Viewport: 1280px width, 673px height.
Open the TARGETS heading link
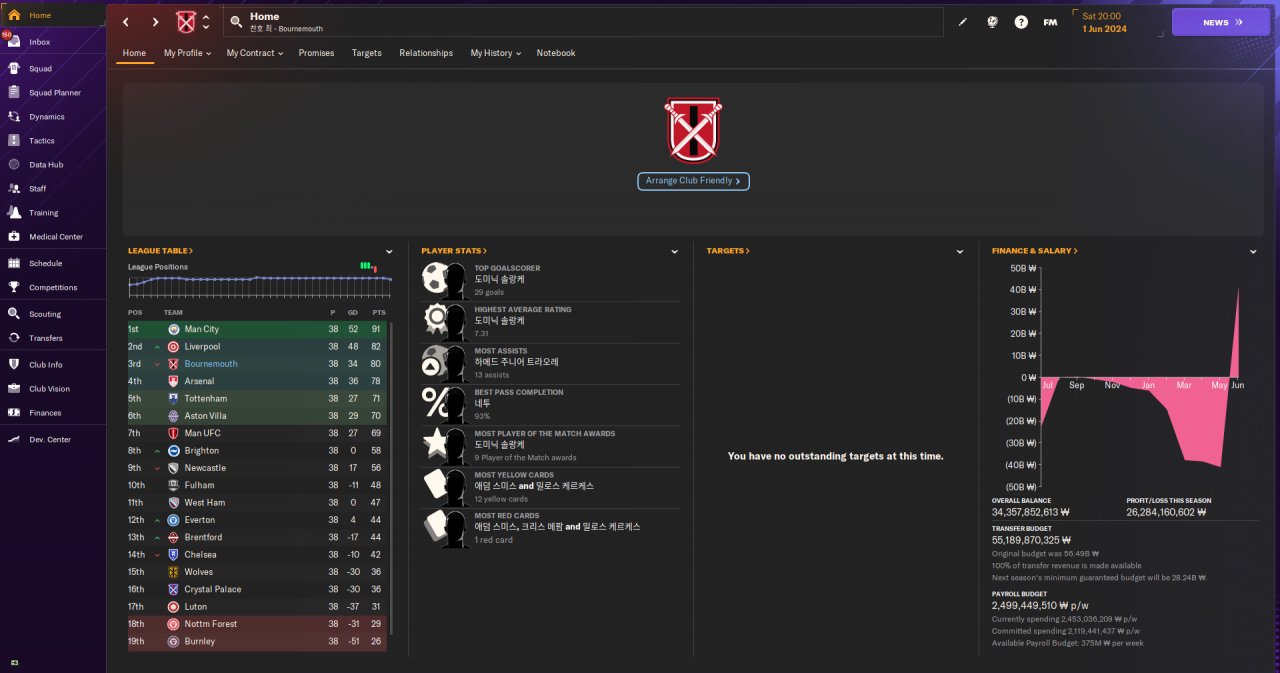click(x=728, y=251)
